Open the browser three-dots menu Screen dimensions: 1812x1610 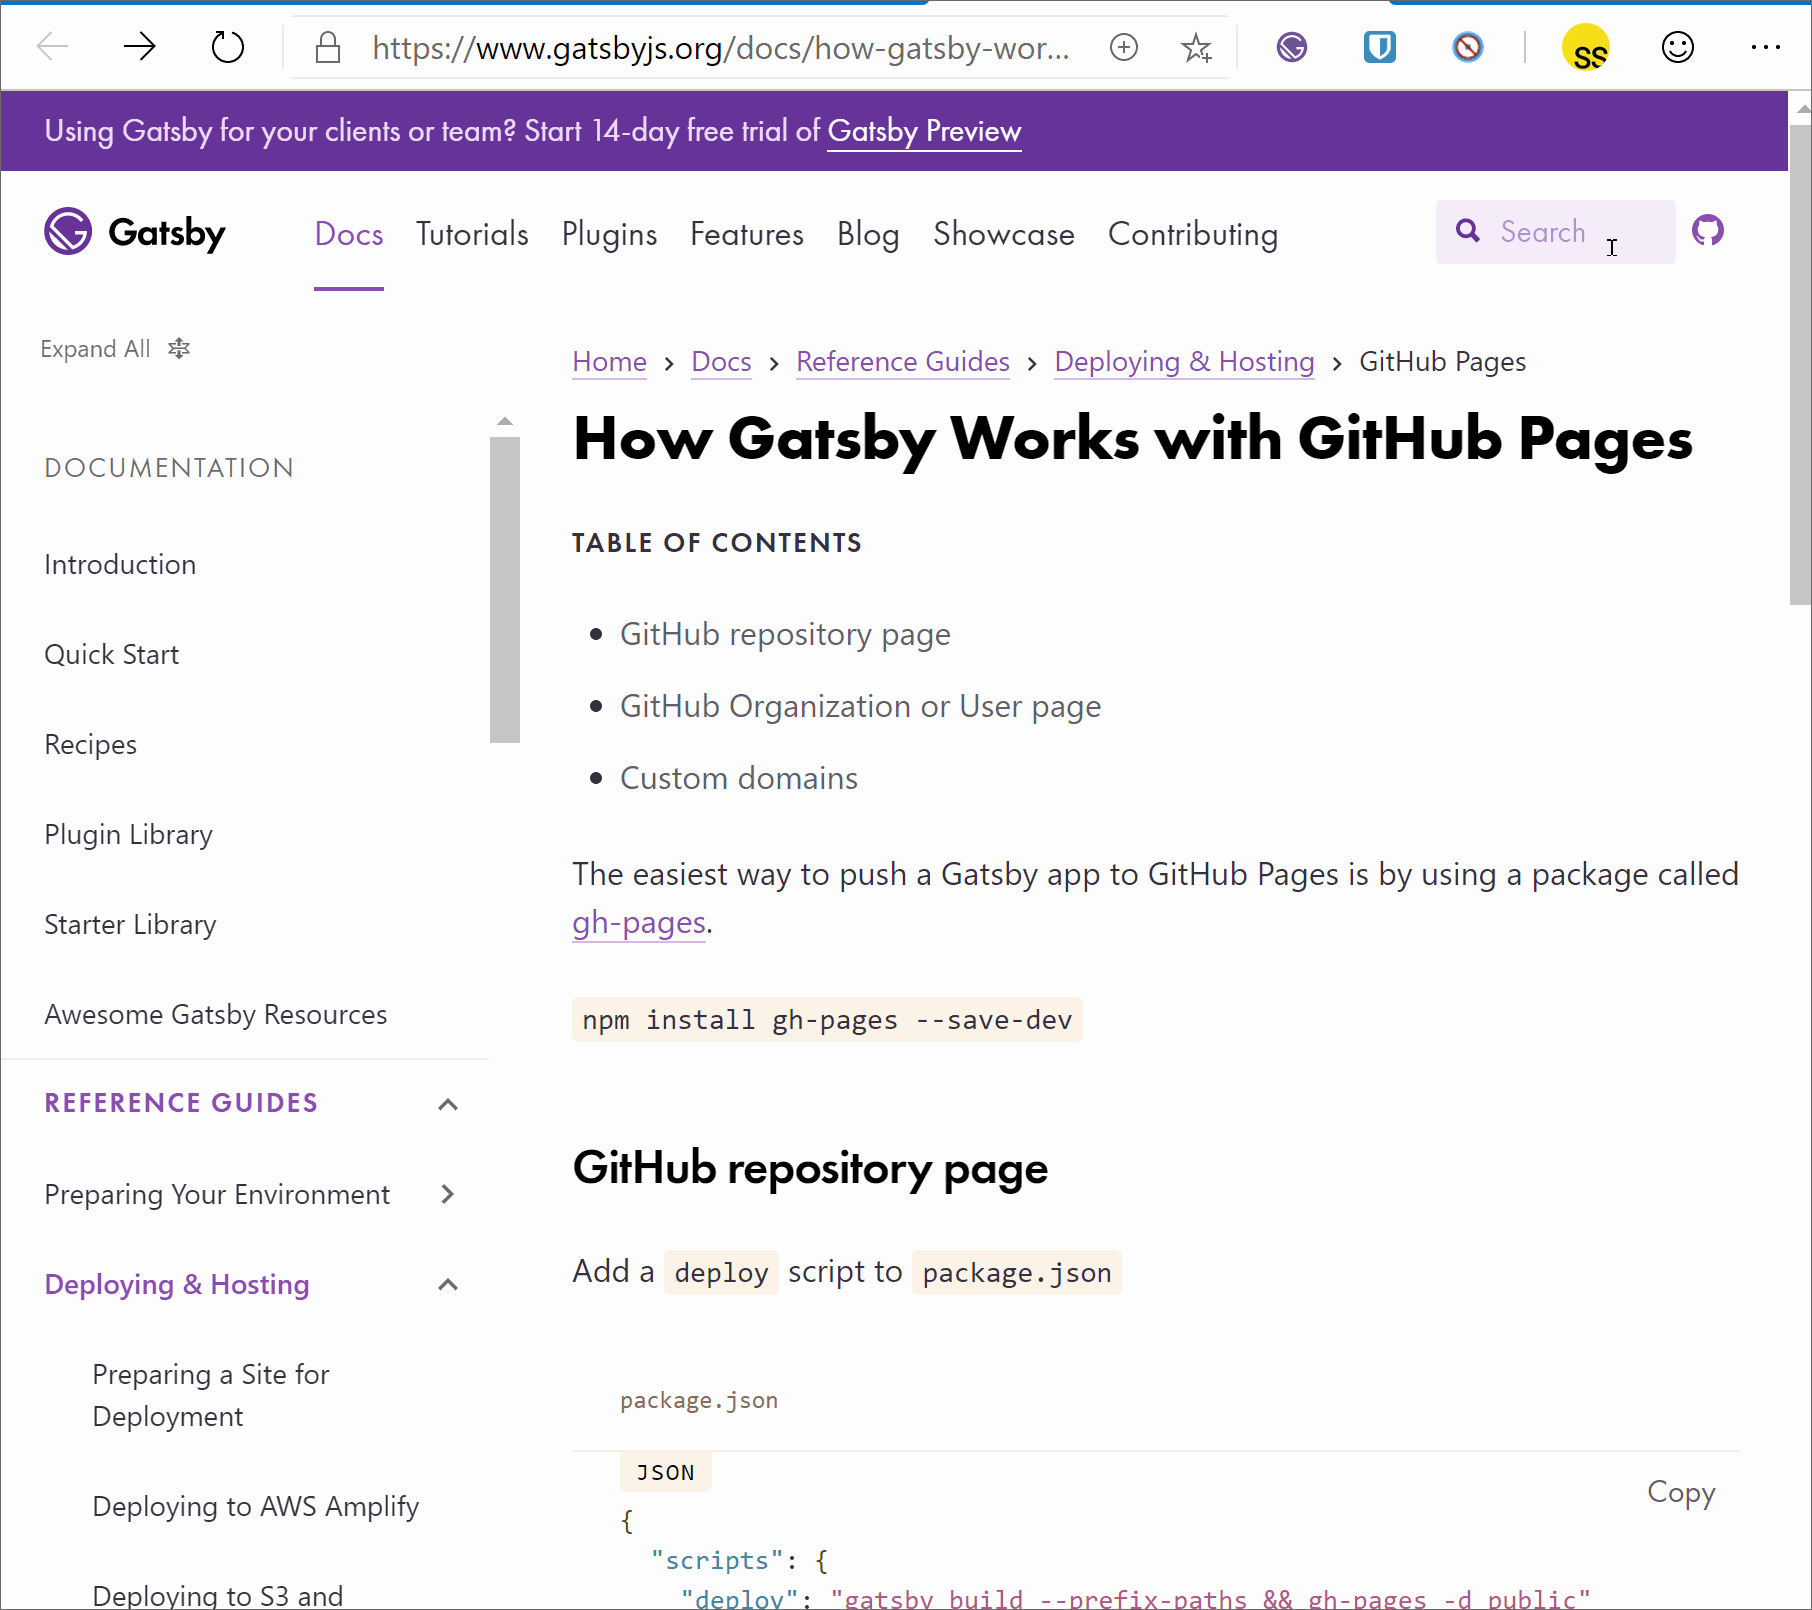click(x=1766, y=47)
